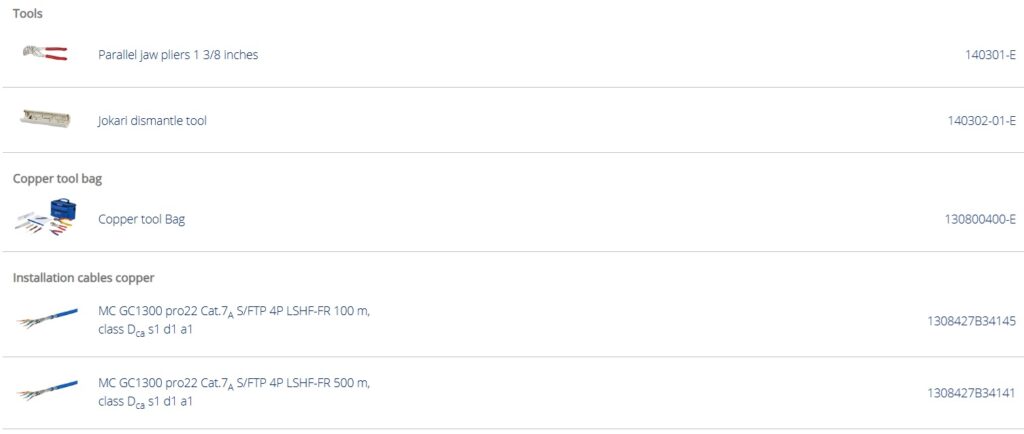
Task: Open the Jokari dismantle tool product
Action: click(x=152, y=121)
